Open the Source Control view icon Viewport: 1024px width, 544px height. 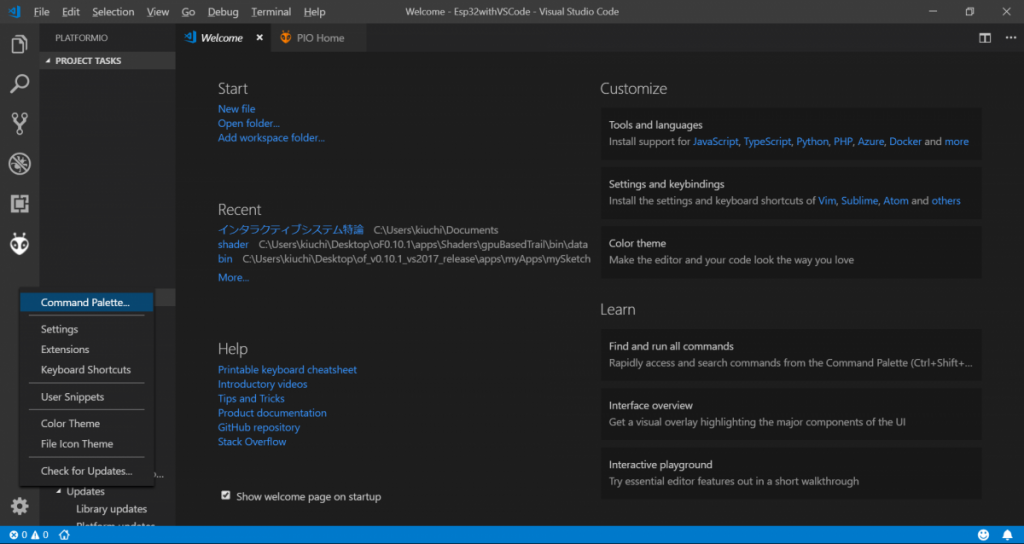coord(19,123)
